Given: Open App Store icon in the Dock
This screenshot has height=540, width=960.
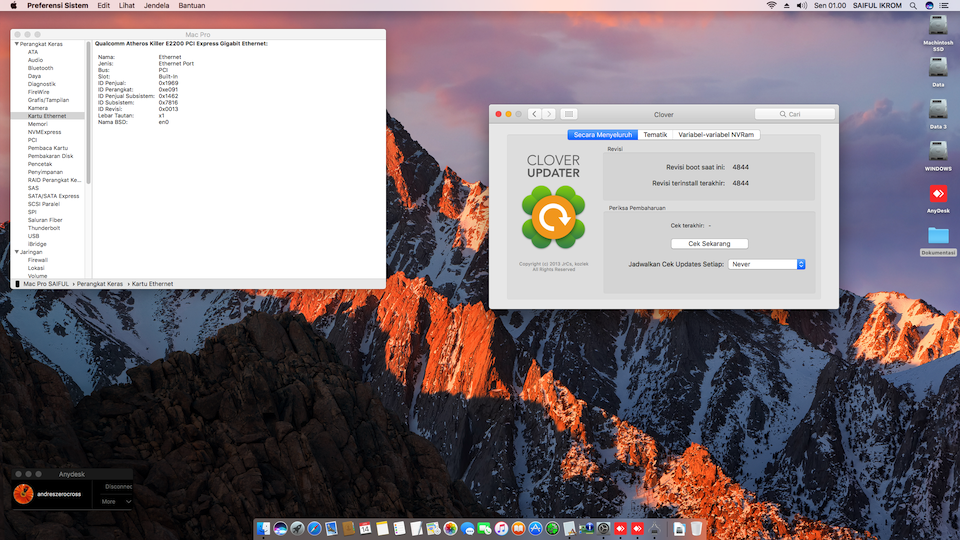Looking at the screenshot, I should coord(536,528).
